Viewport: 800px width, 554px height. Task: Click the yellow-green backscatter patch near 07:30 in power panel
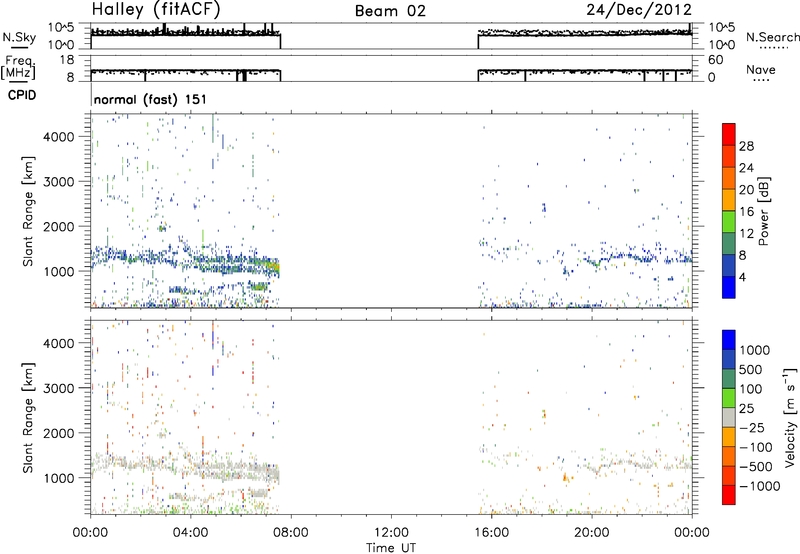point(274,266)
